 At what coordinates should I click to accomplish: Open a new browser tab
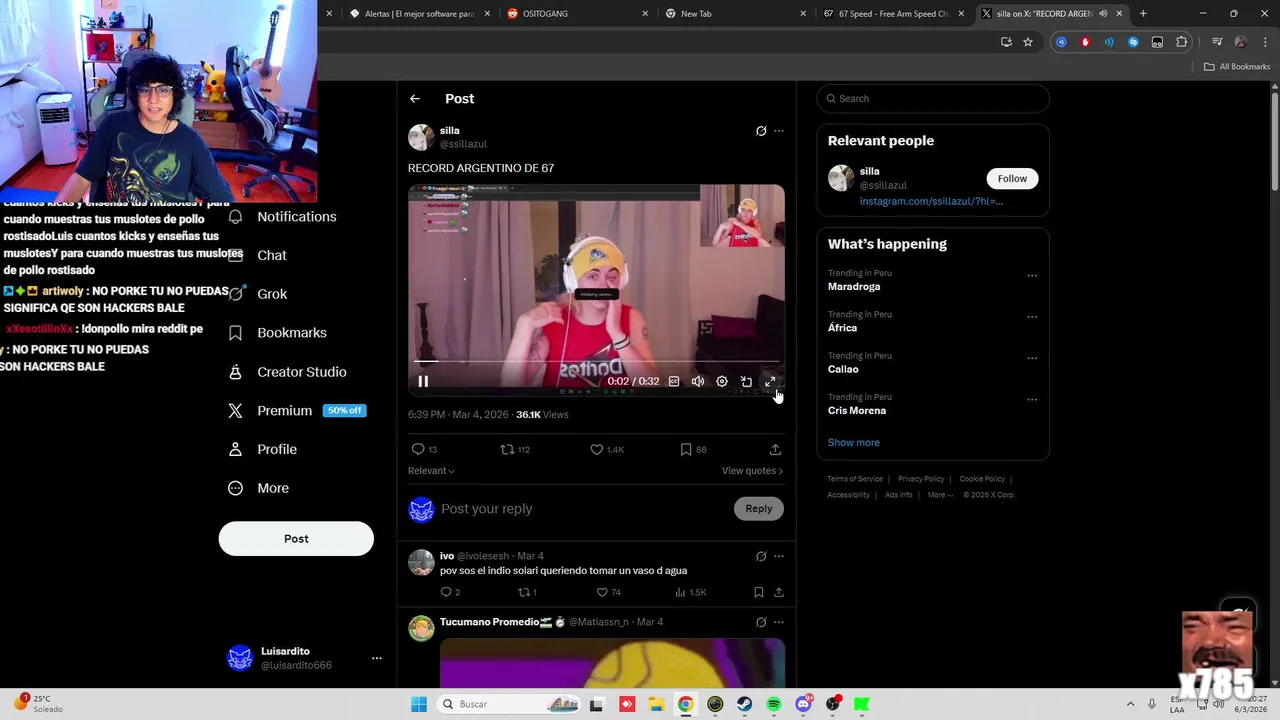(1143, 13)
